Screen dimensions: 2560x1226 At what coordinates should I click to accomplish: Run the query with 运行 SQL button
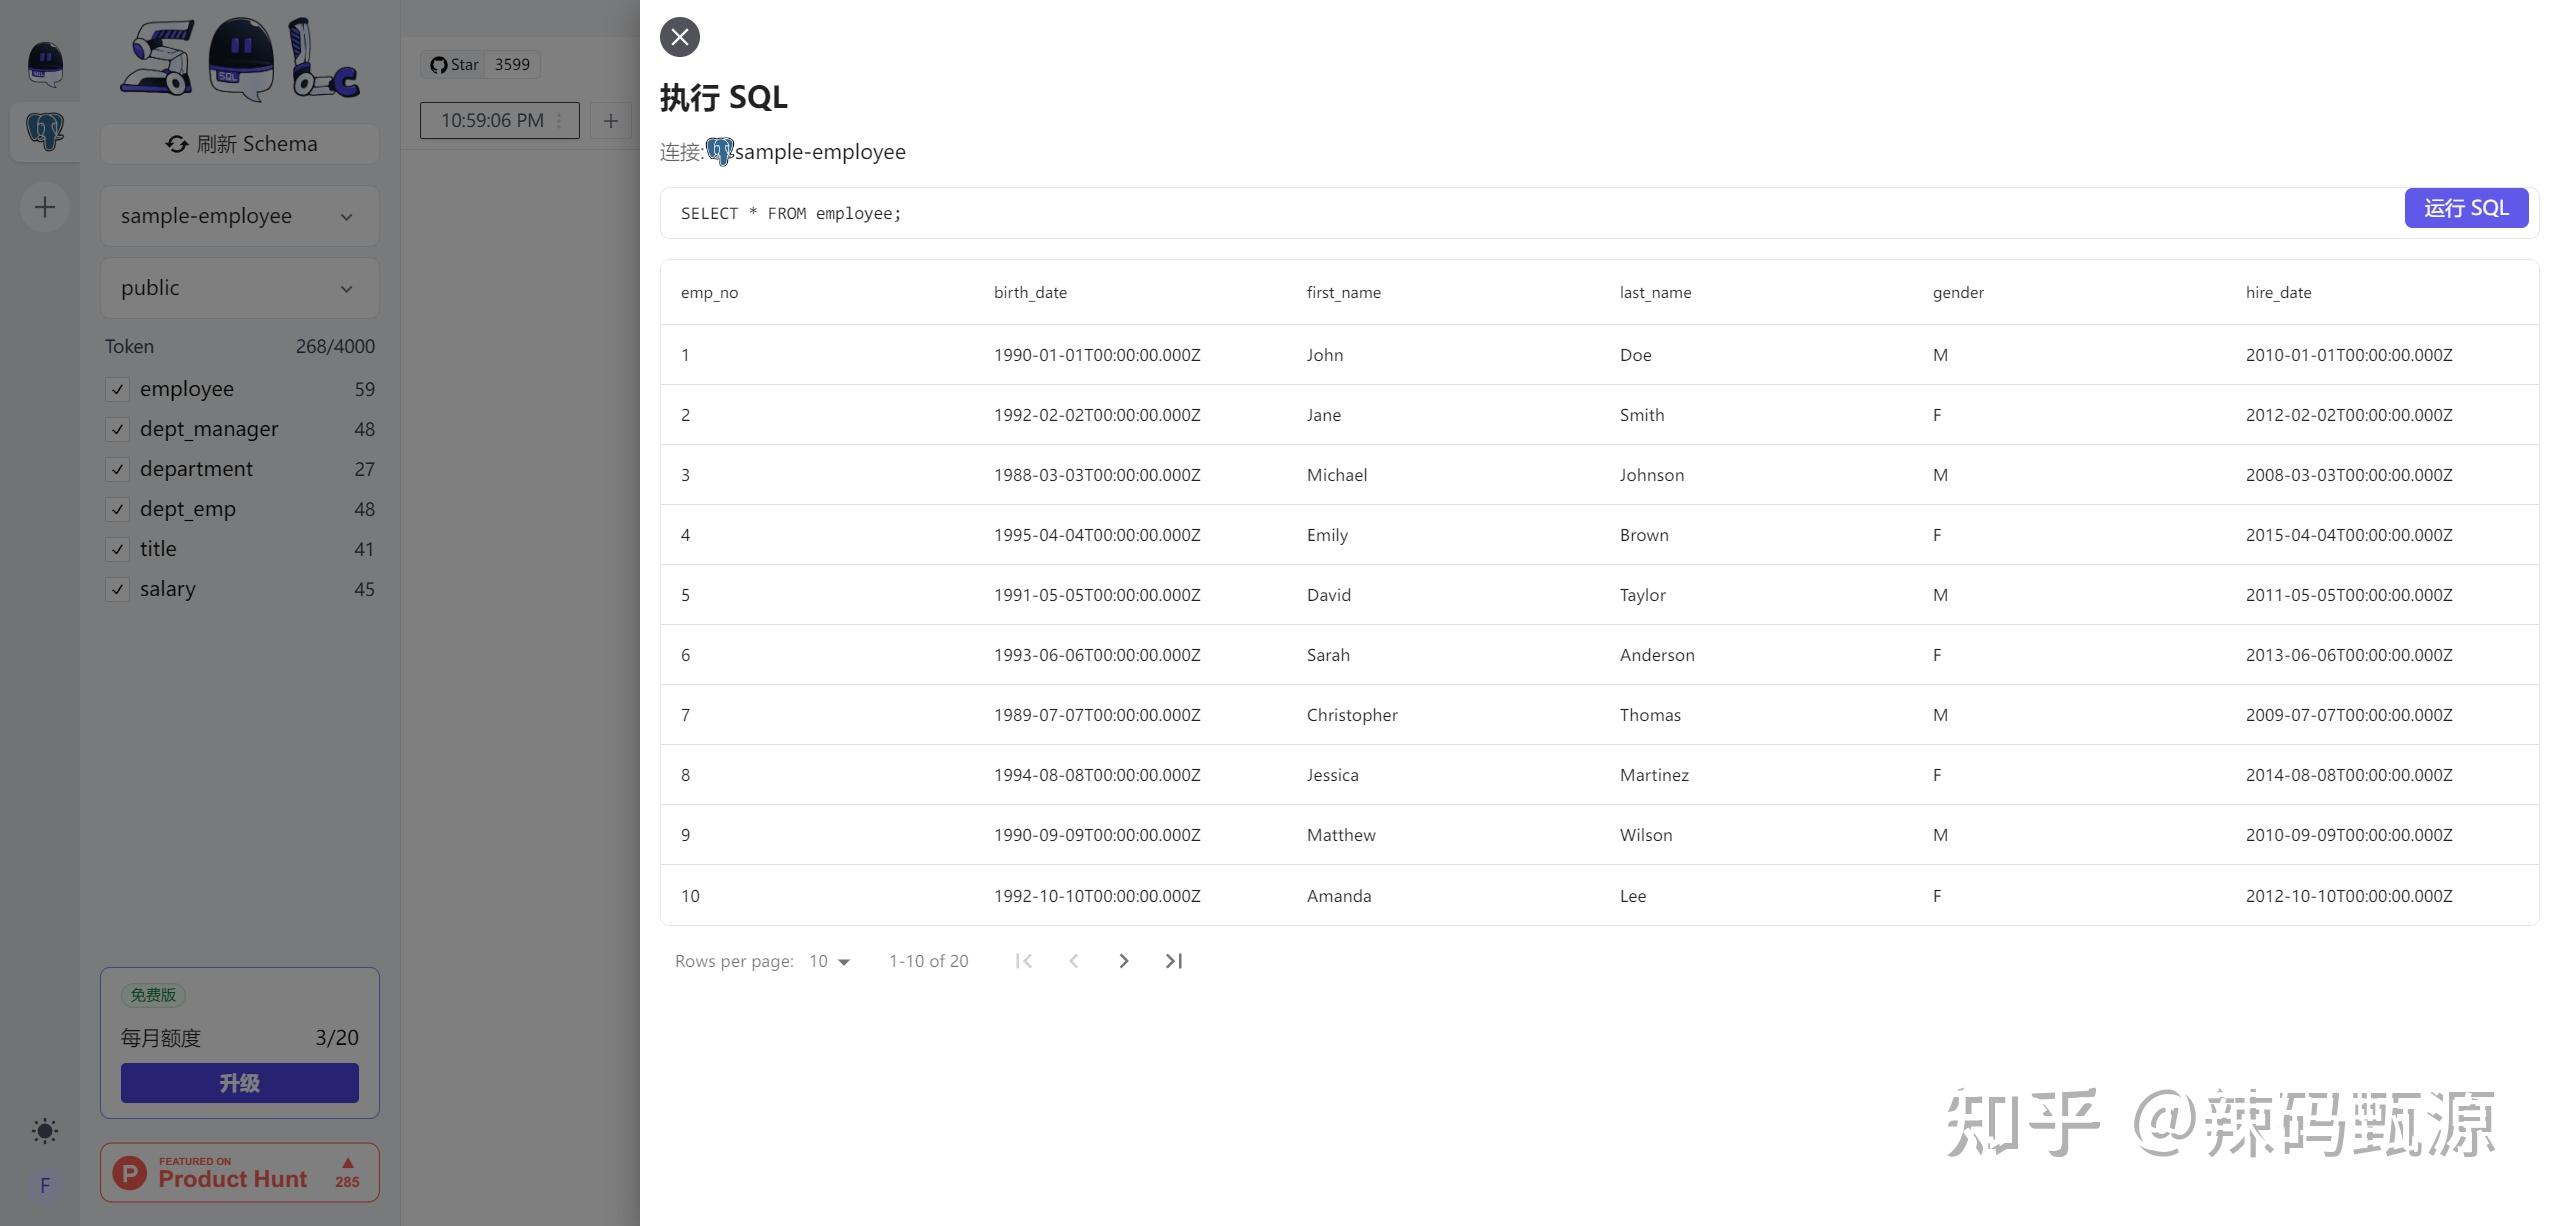(x=2467, y=208)
